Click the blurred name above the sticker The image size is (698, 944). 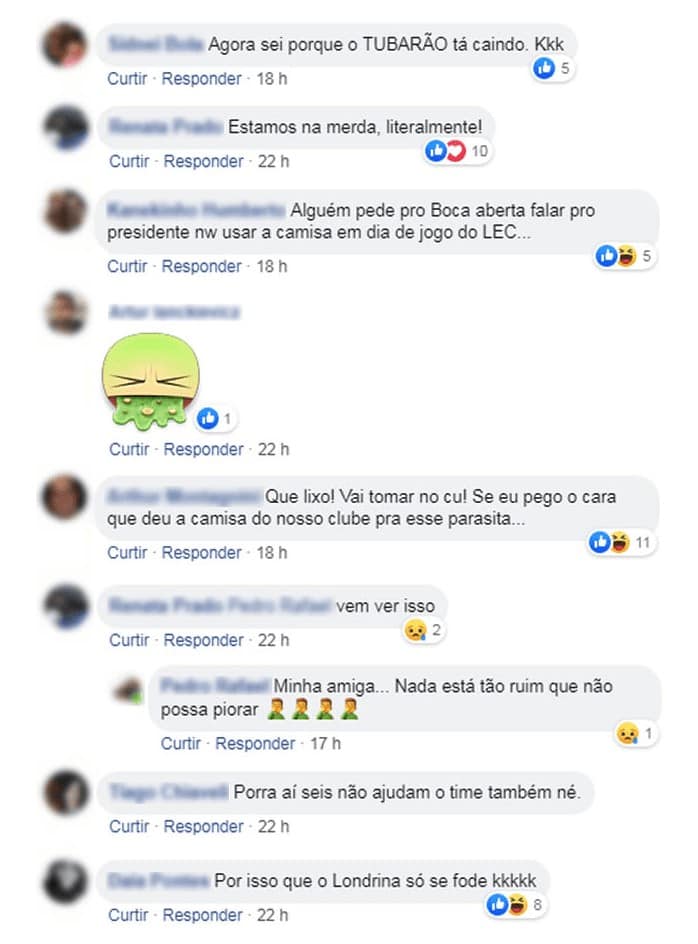(x=175, y=312)
